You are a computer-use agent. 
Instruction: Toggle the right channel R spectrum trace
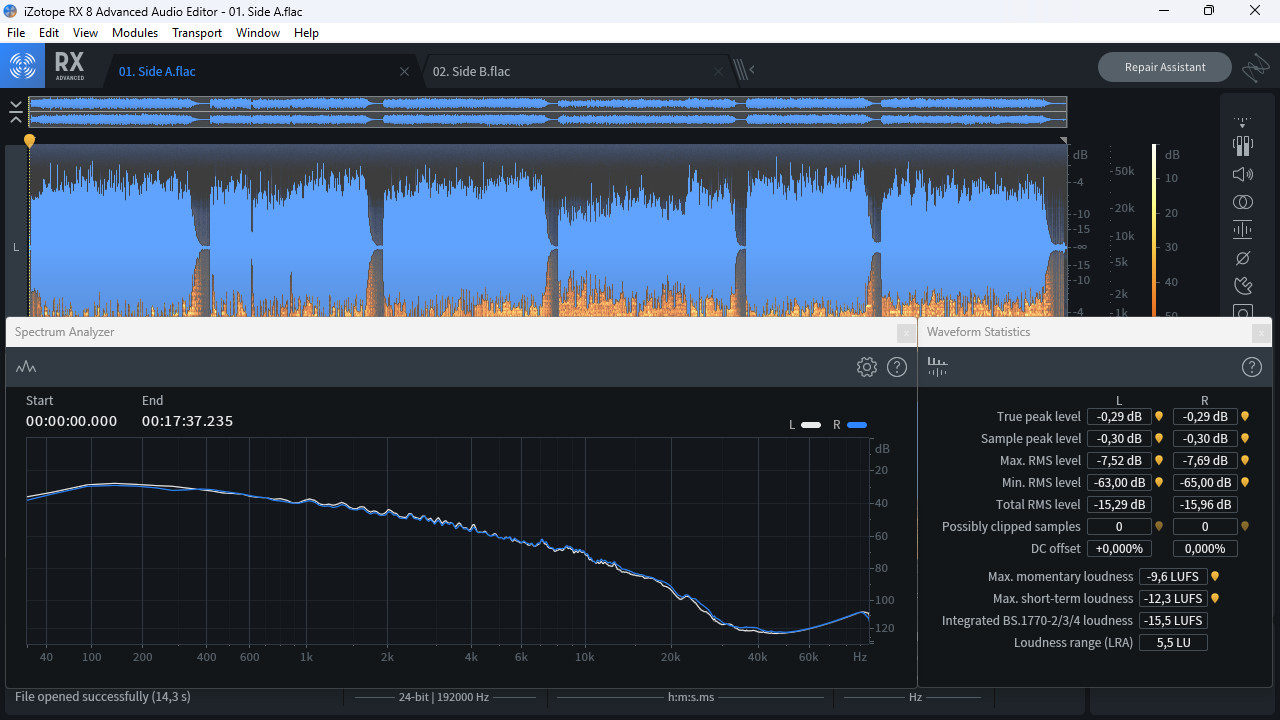click(856, 425)
